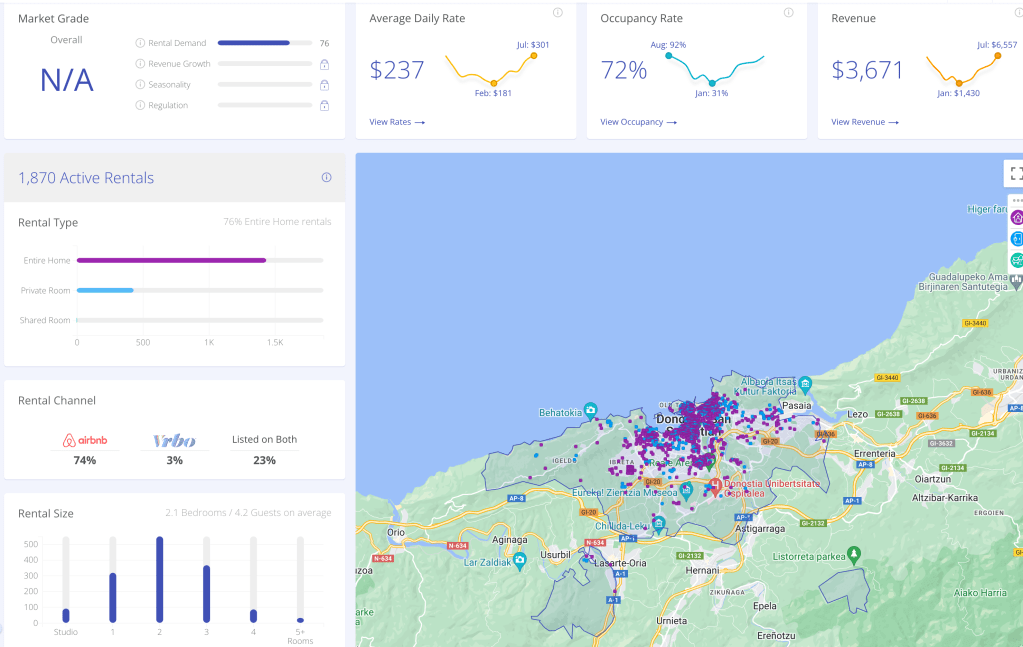Click the lock icon for Revenue Growth
Image resolution: width=1023 pixels, height=647 pixels.
[x=324, y=64]
